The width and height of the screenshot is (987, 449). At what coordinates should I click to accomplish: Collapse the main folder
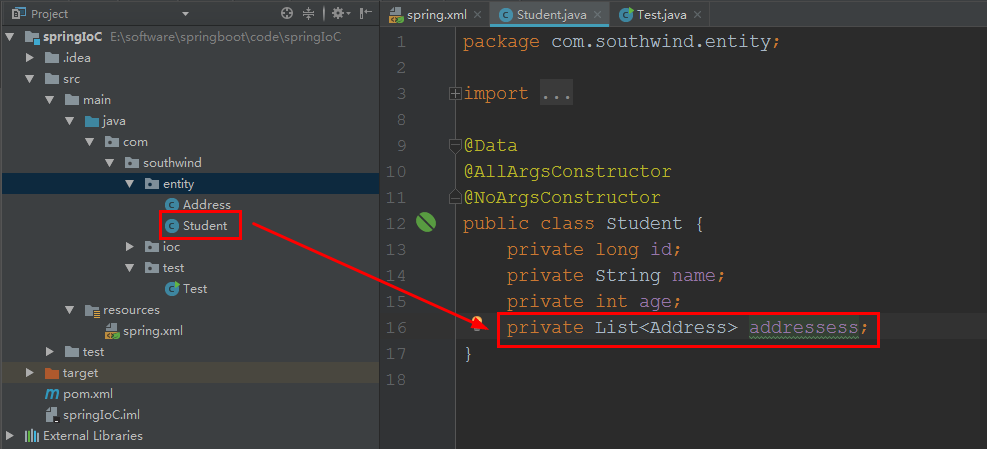49,100
